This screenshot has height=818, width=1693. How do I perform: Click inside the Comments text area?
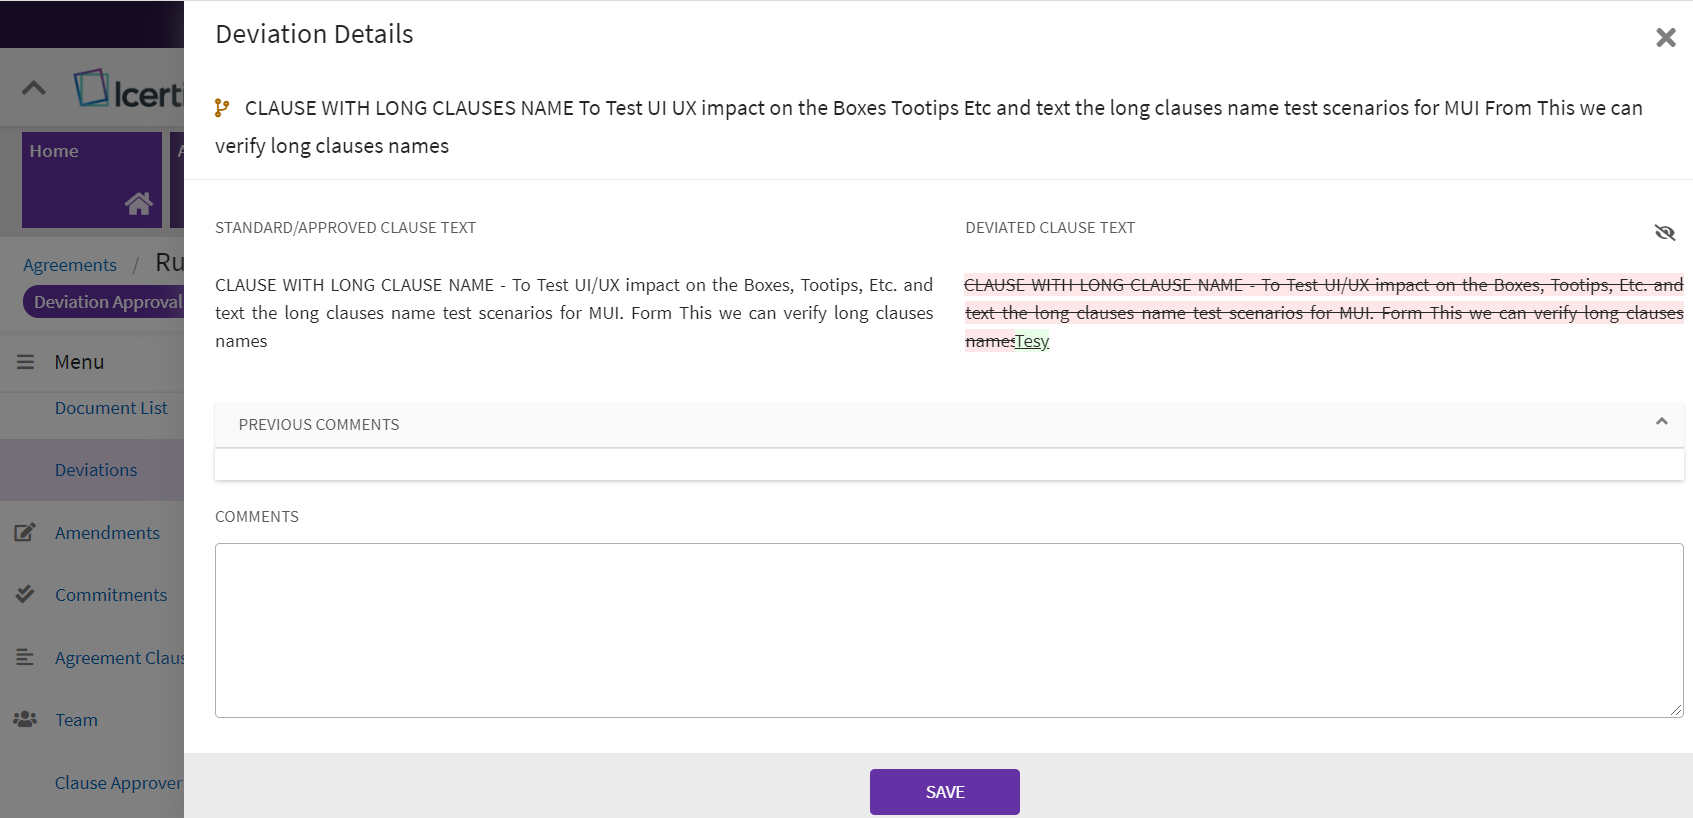(948, 630)
